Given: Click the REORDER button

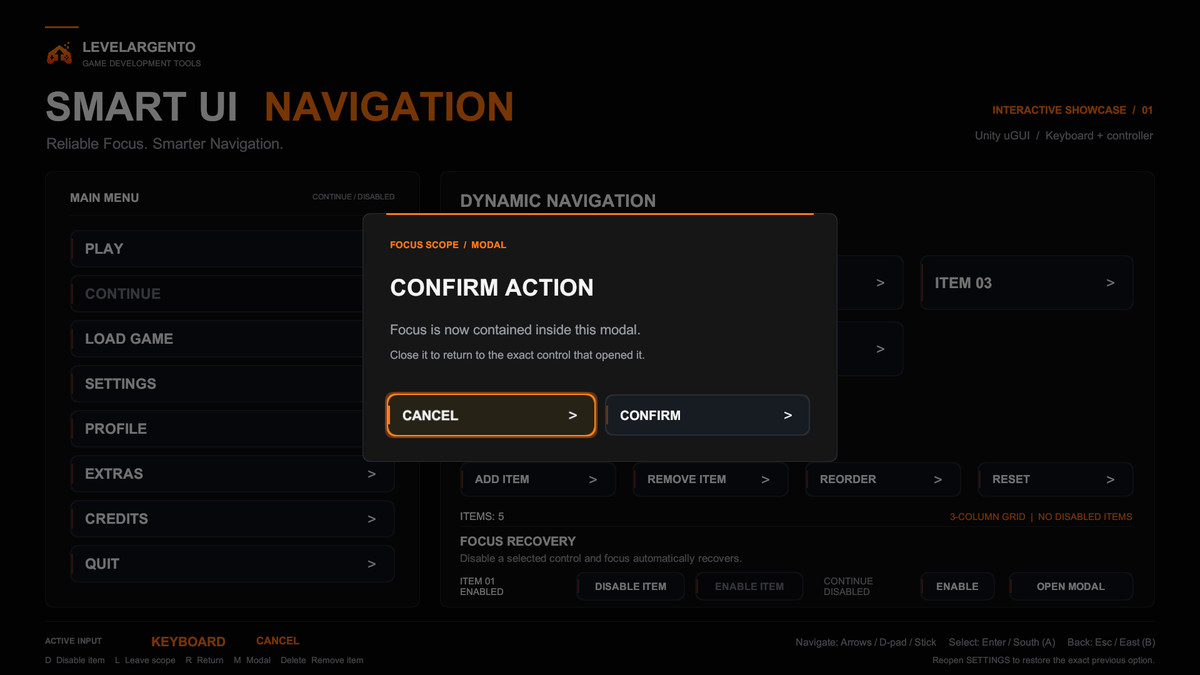Looking at the screenshot, I should click(883, 480).
